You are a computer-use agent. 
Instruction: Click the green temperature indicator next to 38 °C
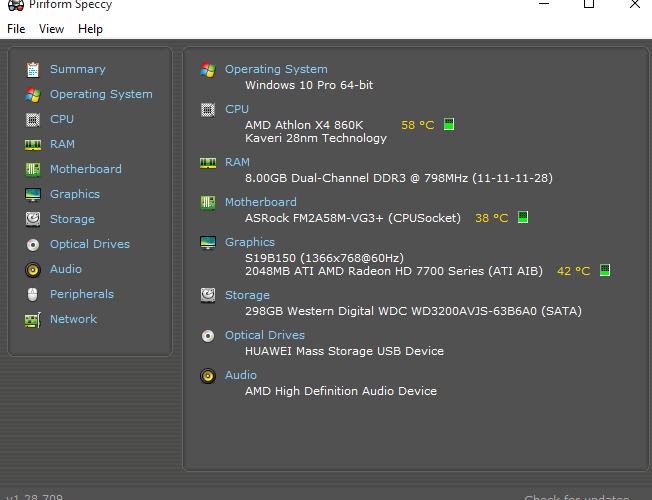click(523, 217)
